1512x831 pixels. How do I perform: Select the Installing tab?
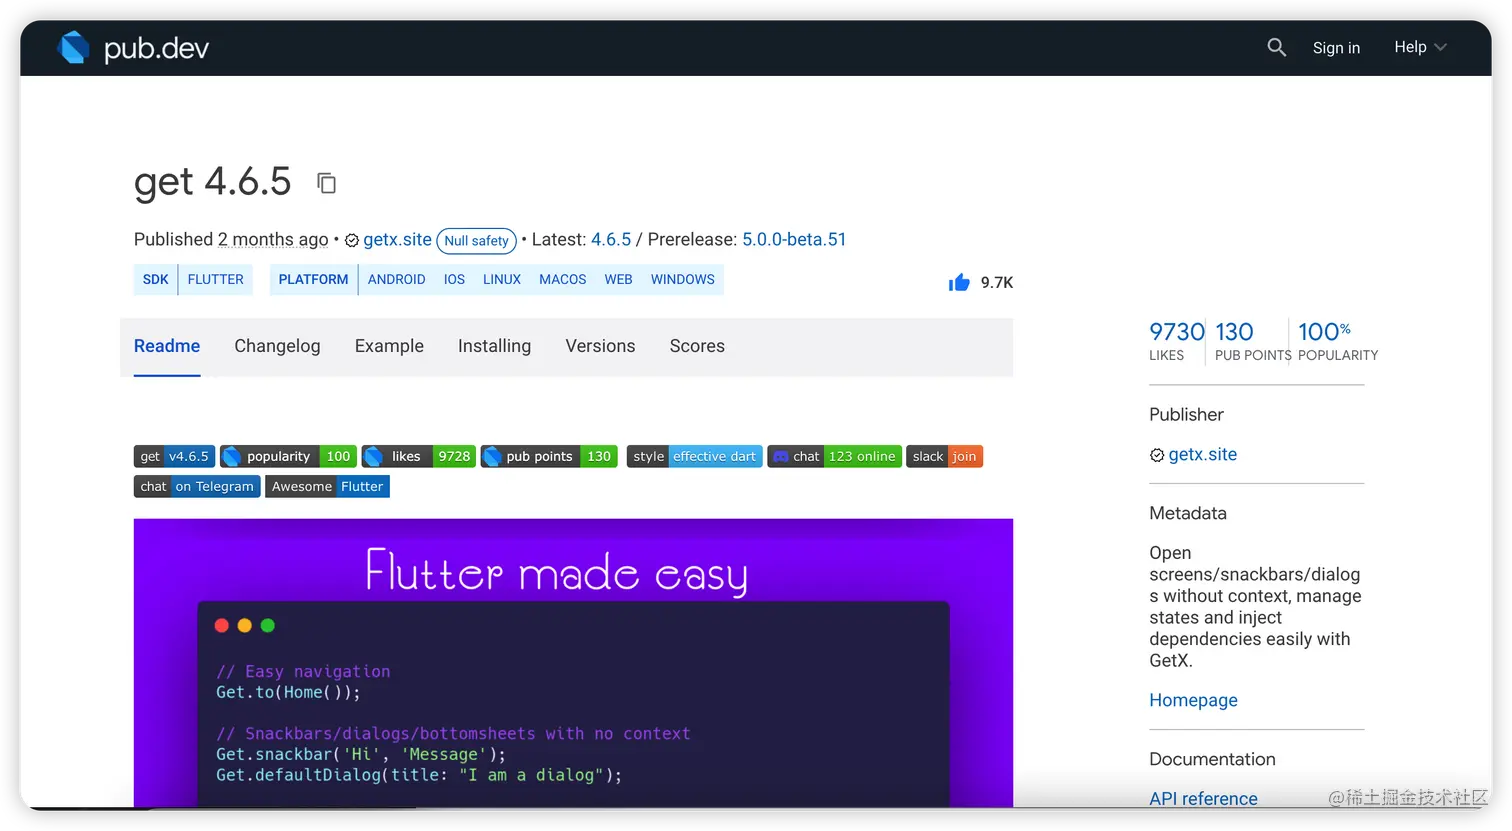[x=494, y=346]
